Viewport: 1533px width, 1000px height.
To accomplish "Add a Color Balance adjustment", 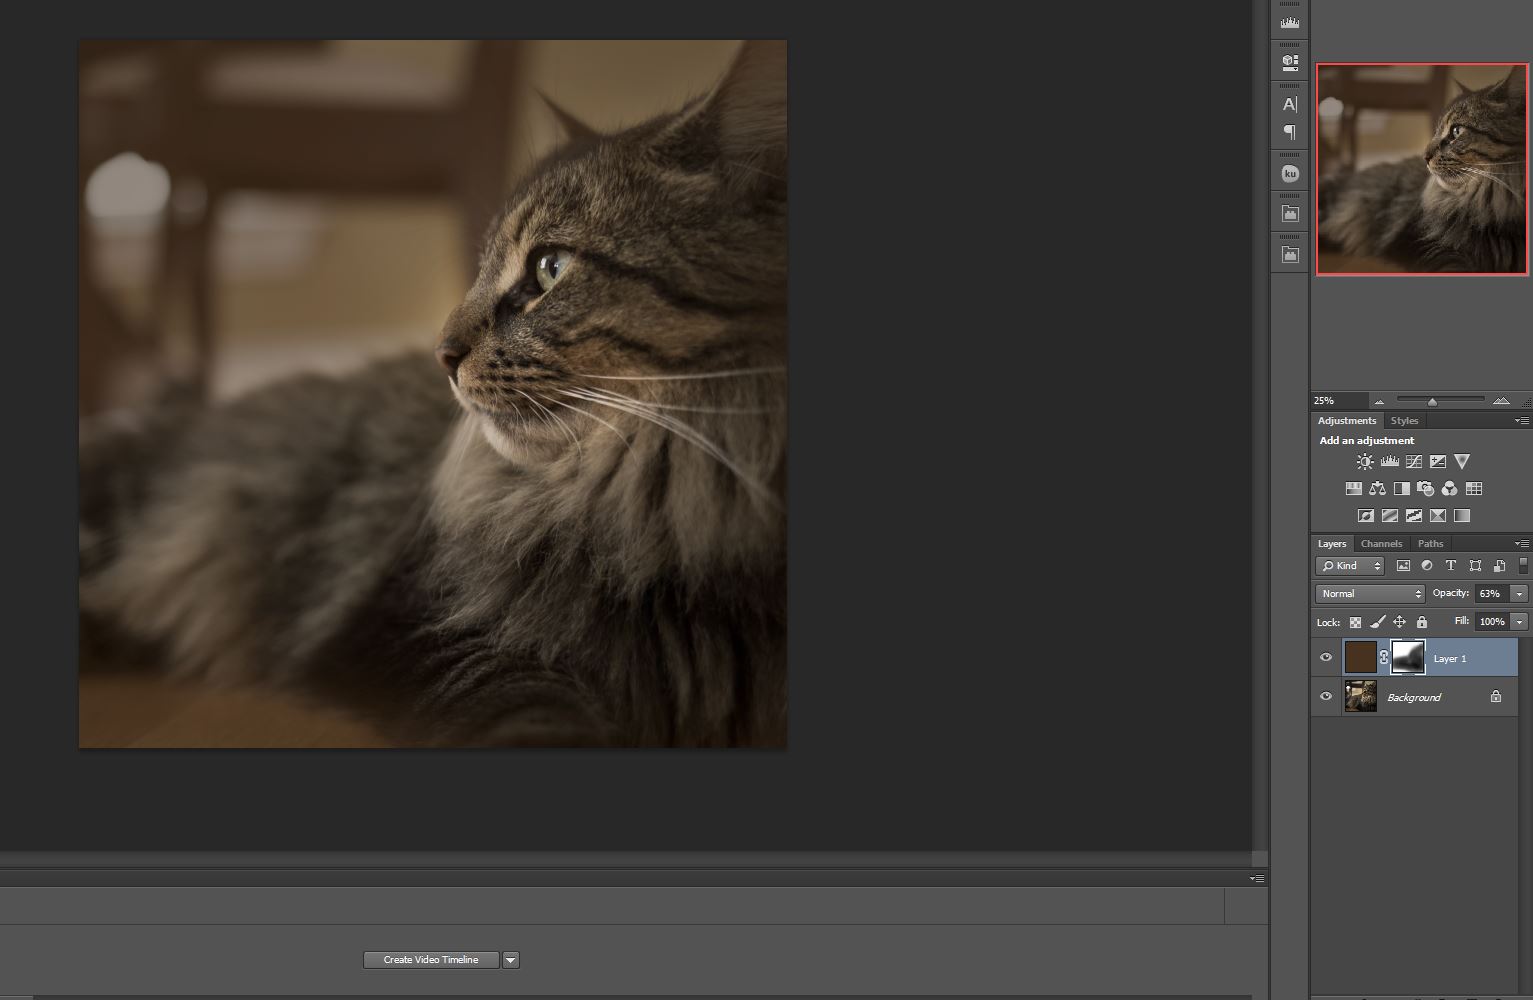I will click(1377, 489).
